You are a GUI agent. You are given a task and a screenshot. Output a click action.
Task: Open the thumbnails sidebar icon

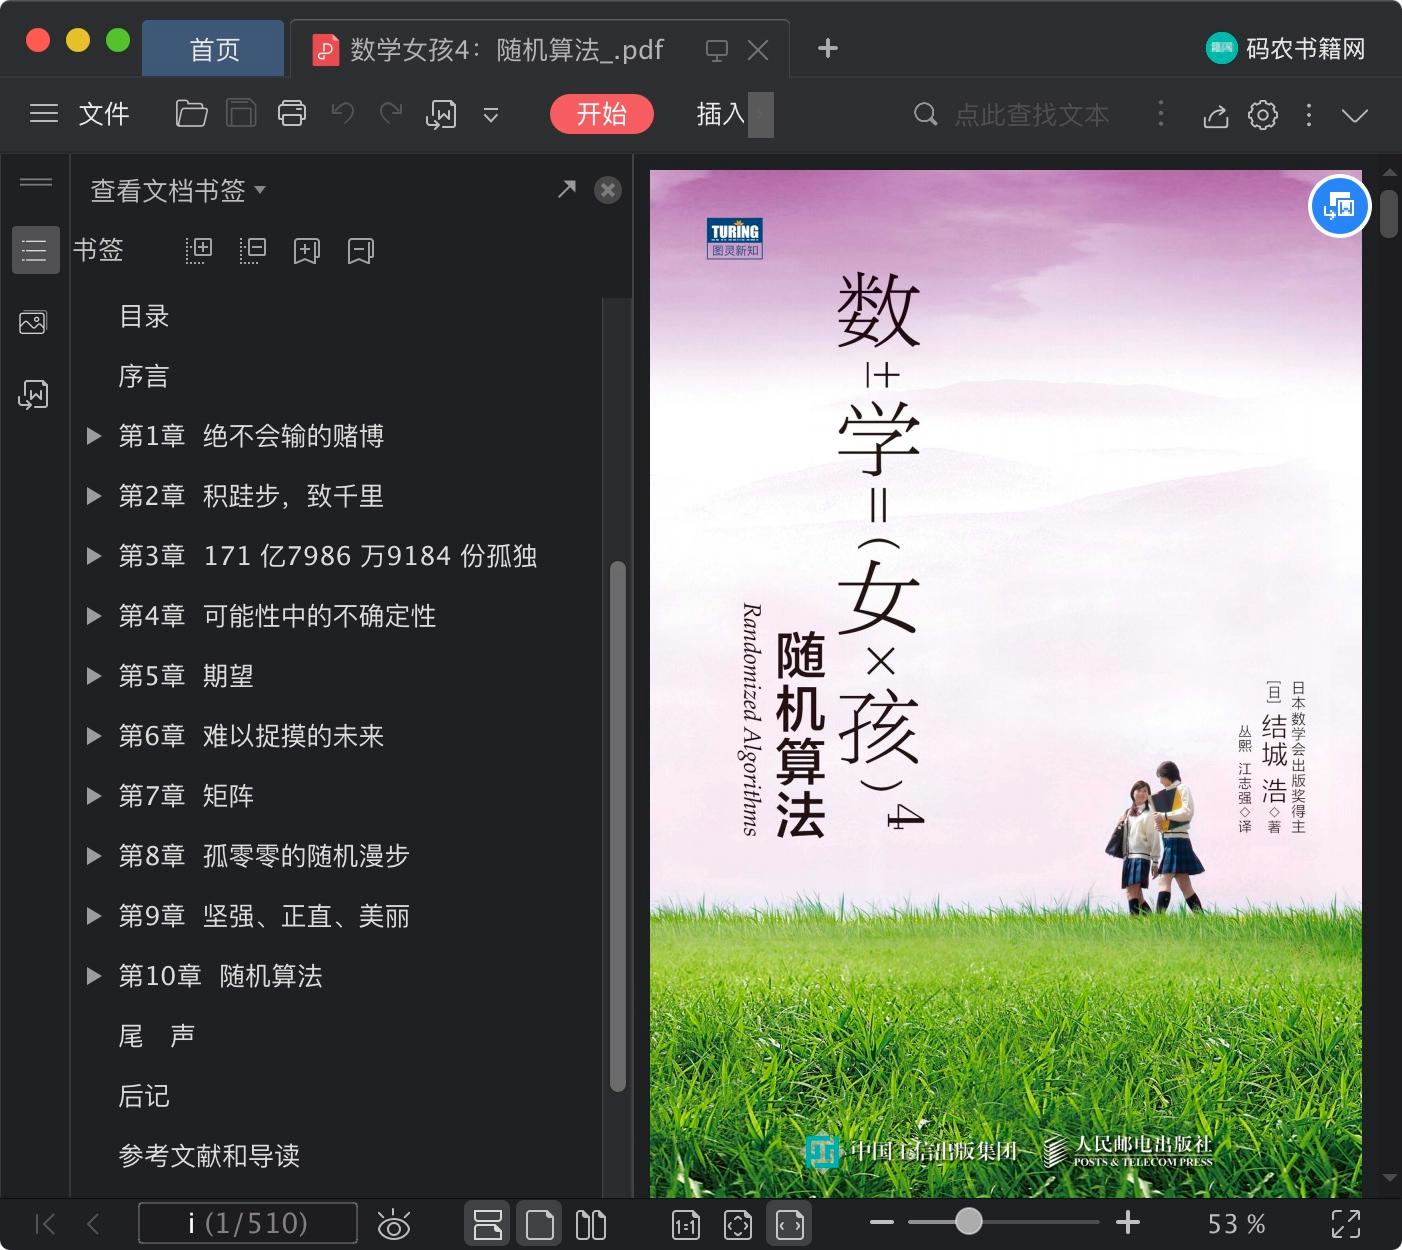(x=33, y=322)
